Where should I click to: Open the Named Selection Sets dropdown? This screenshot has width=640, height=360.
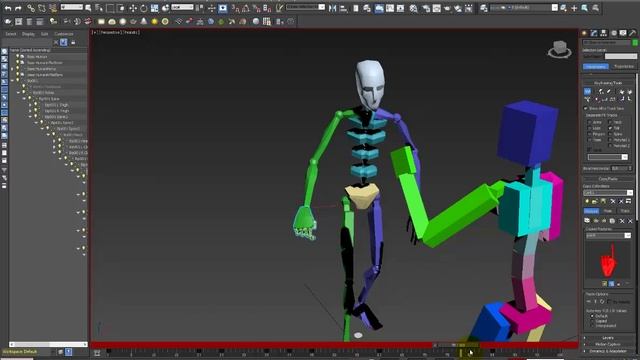305,7
